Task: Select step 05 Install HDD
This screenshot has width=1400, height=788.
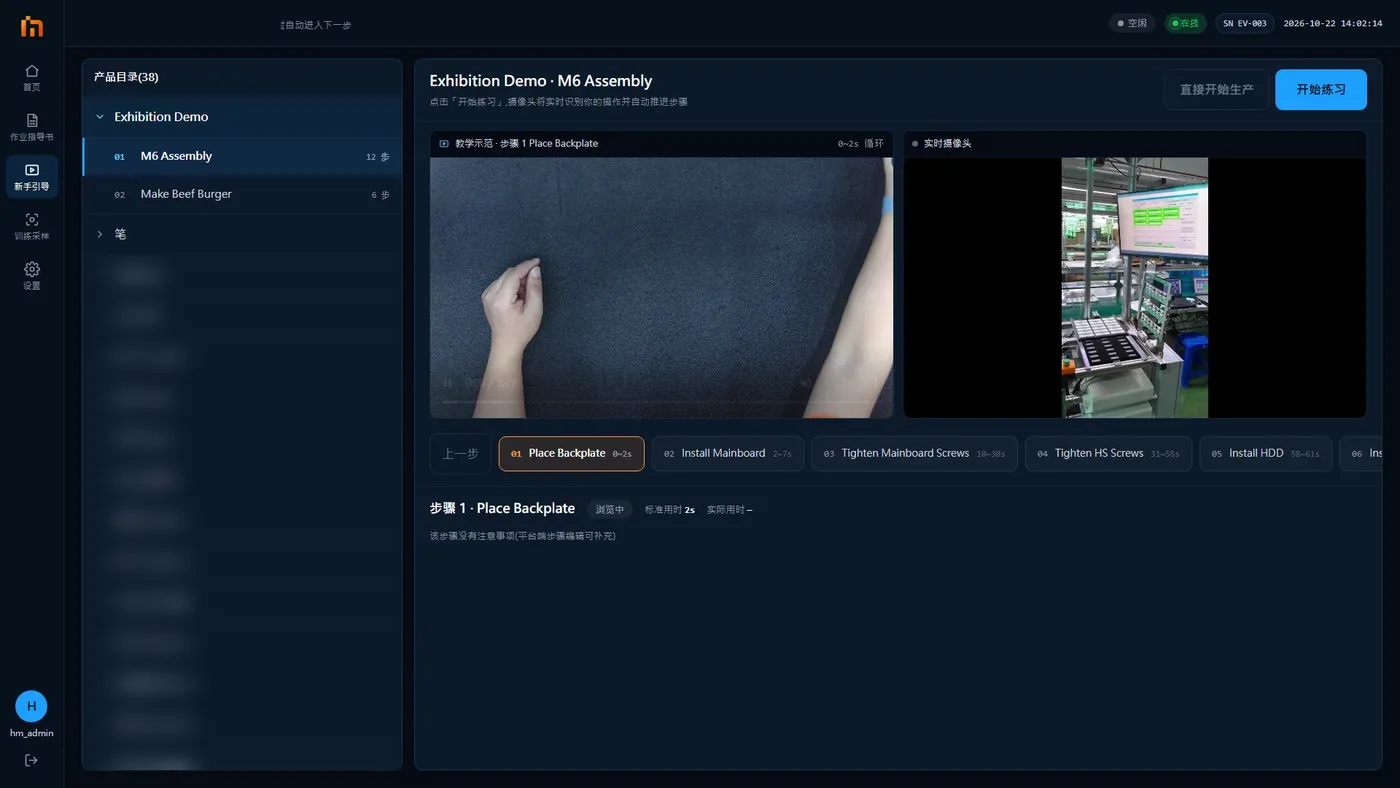Action: tap(1265, 453)
